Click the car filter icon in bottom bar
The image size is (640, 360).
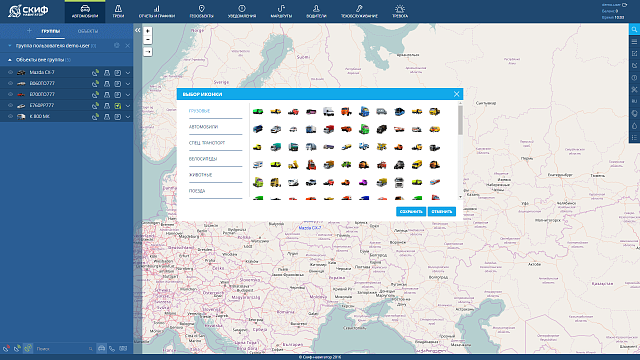click(101, 348)
